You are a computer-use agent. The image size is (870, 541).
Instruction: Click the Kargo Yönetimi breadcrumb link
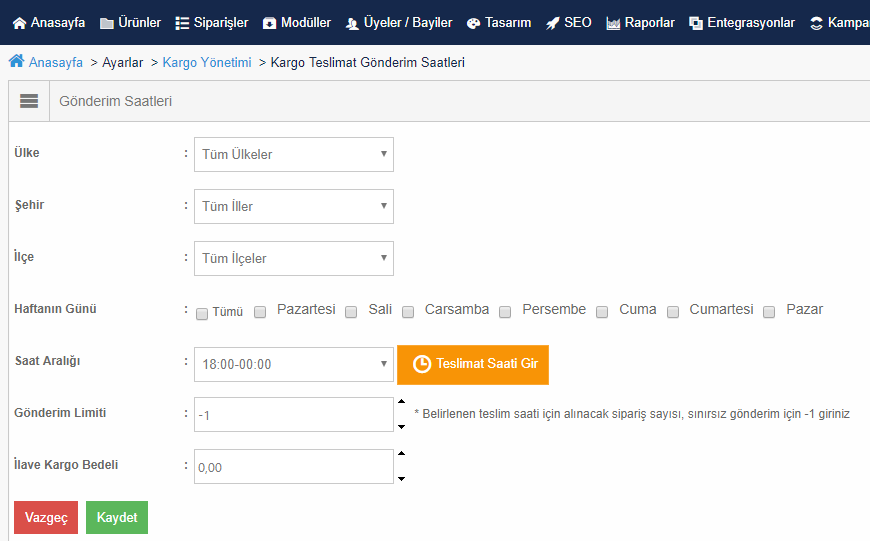click(207, 62)
